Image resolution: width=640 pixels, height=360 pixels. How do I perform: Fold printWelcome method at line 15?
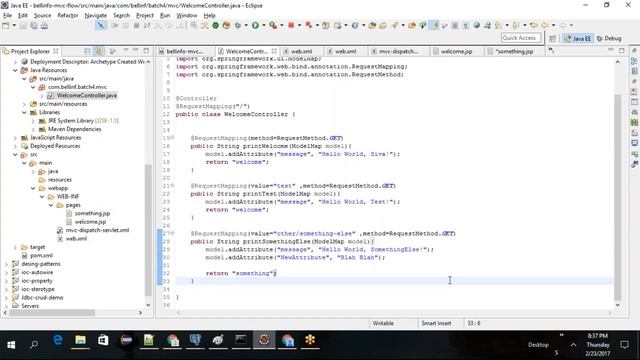[173, 138]
